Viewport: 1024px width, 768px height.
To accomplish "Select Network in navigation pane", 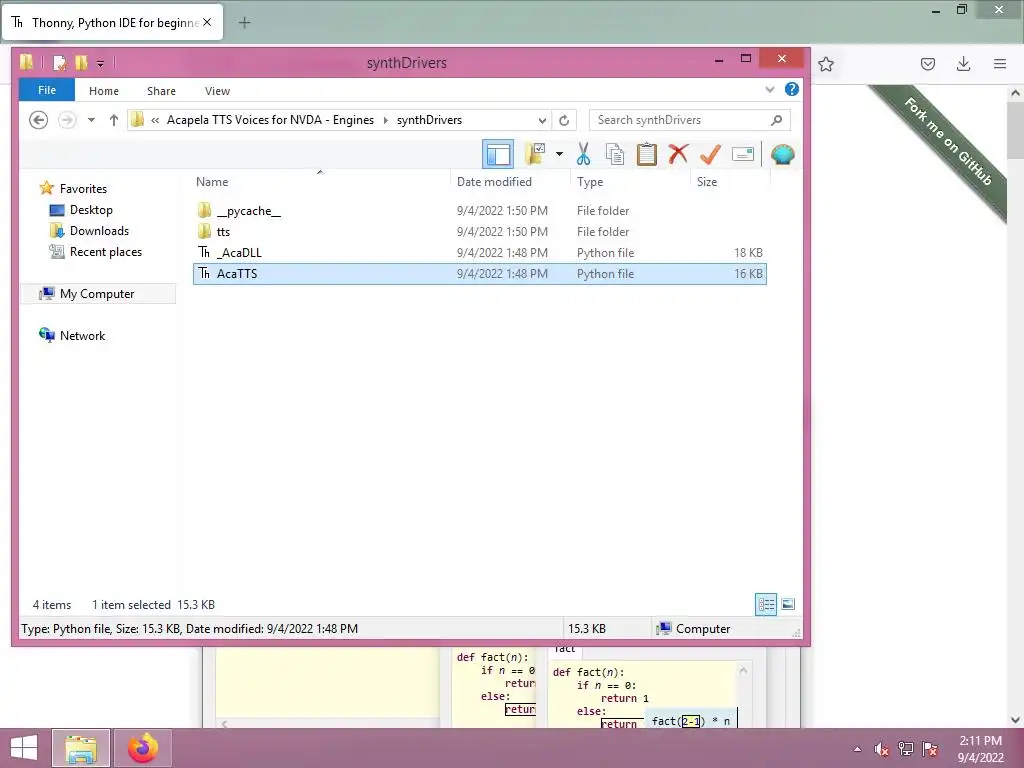I will pos(82,336).
